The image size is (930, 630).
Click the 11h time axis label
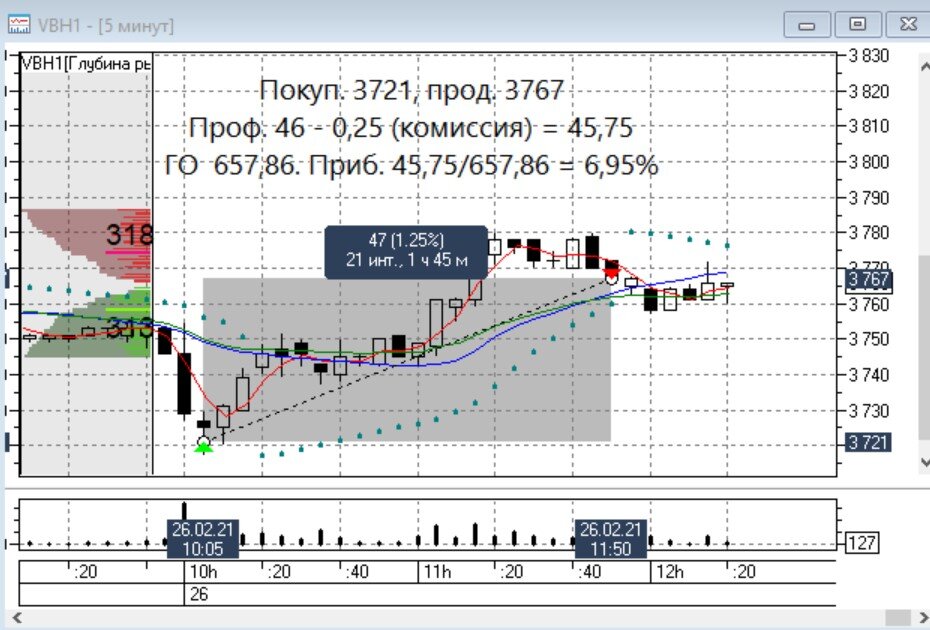click(437, 572)
